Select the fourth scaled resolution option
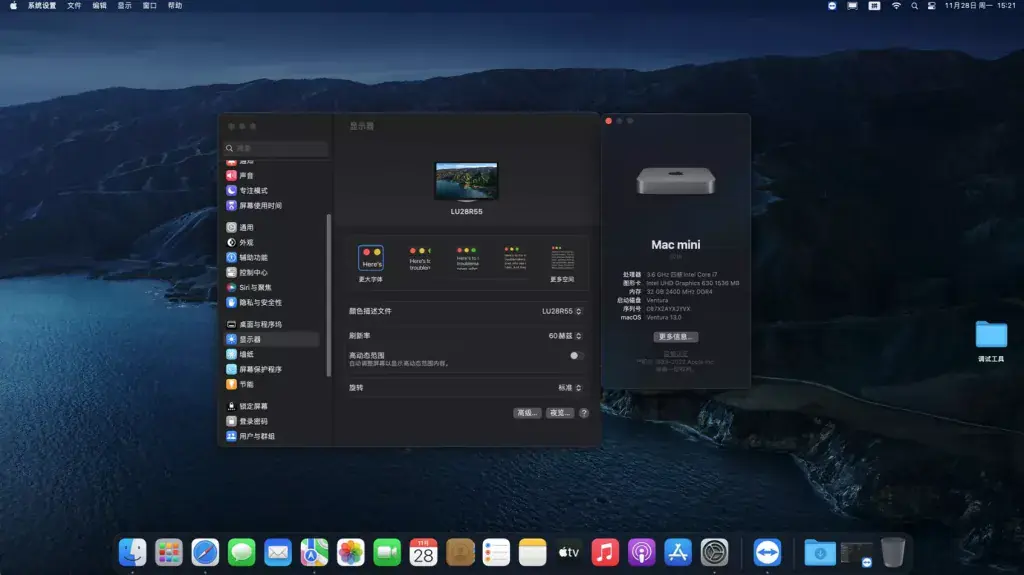The height and width of the screenshot is (575, 1024). (x=515, y=259)
